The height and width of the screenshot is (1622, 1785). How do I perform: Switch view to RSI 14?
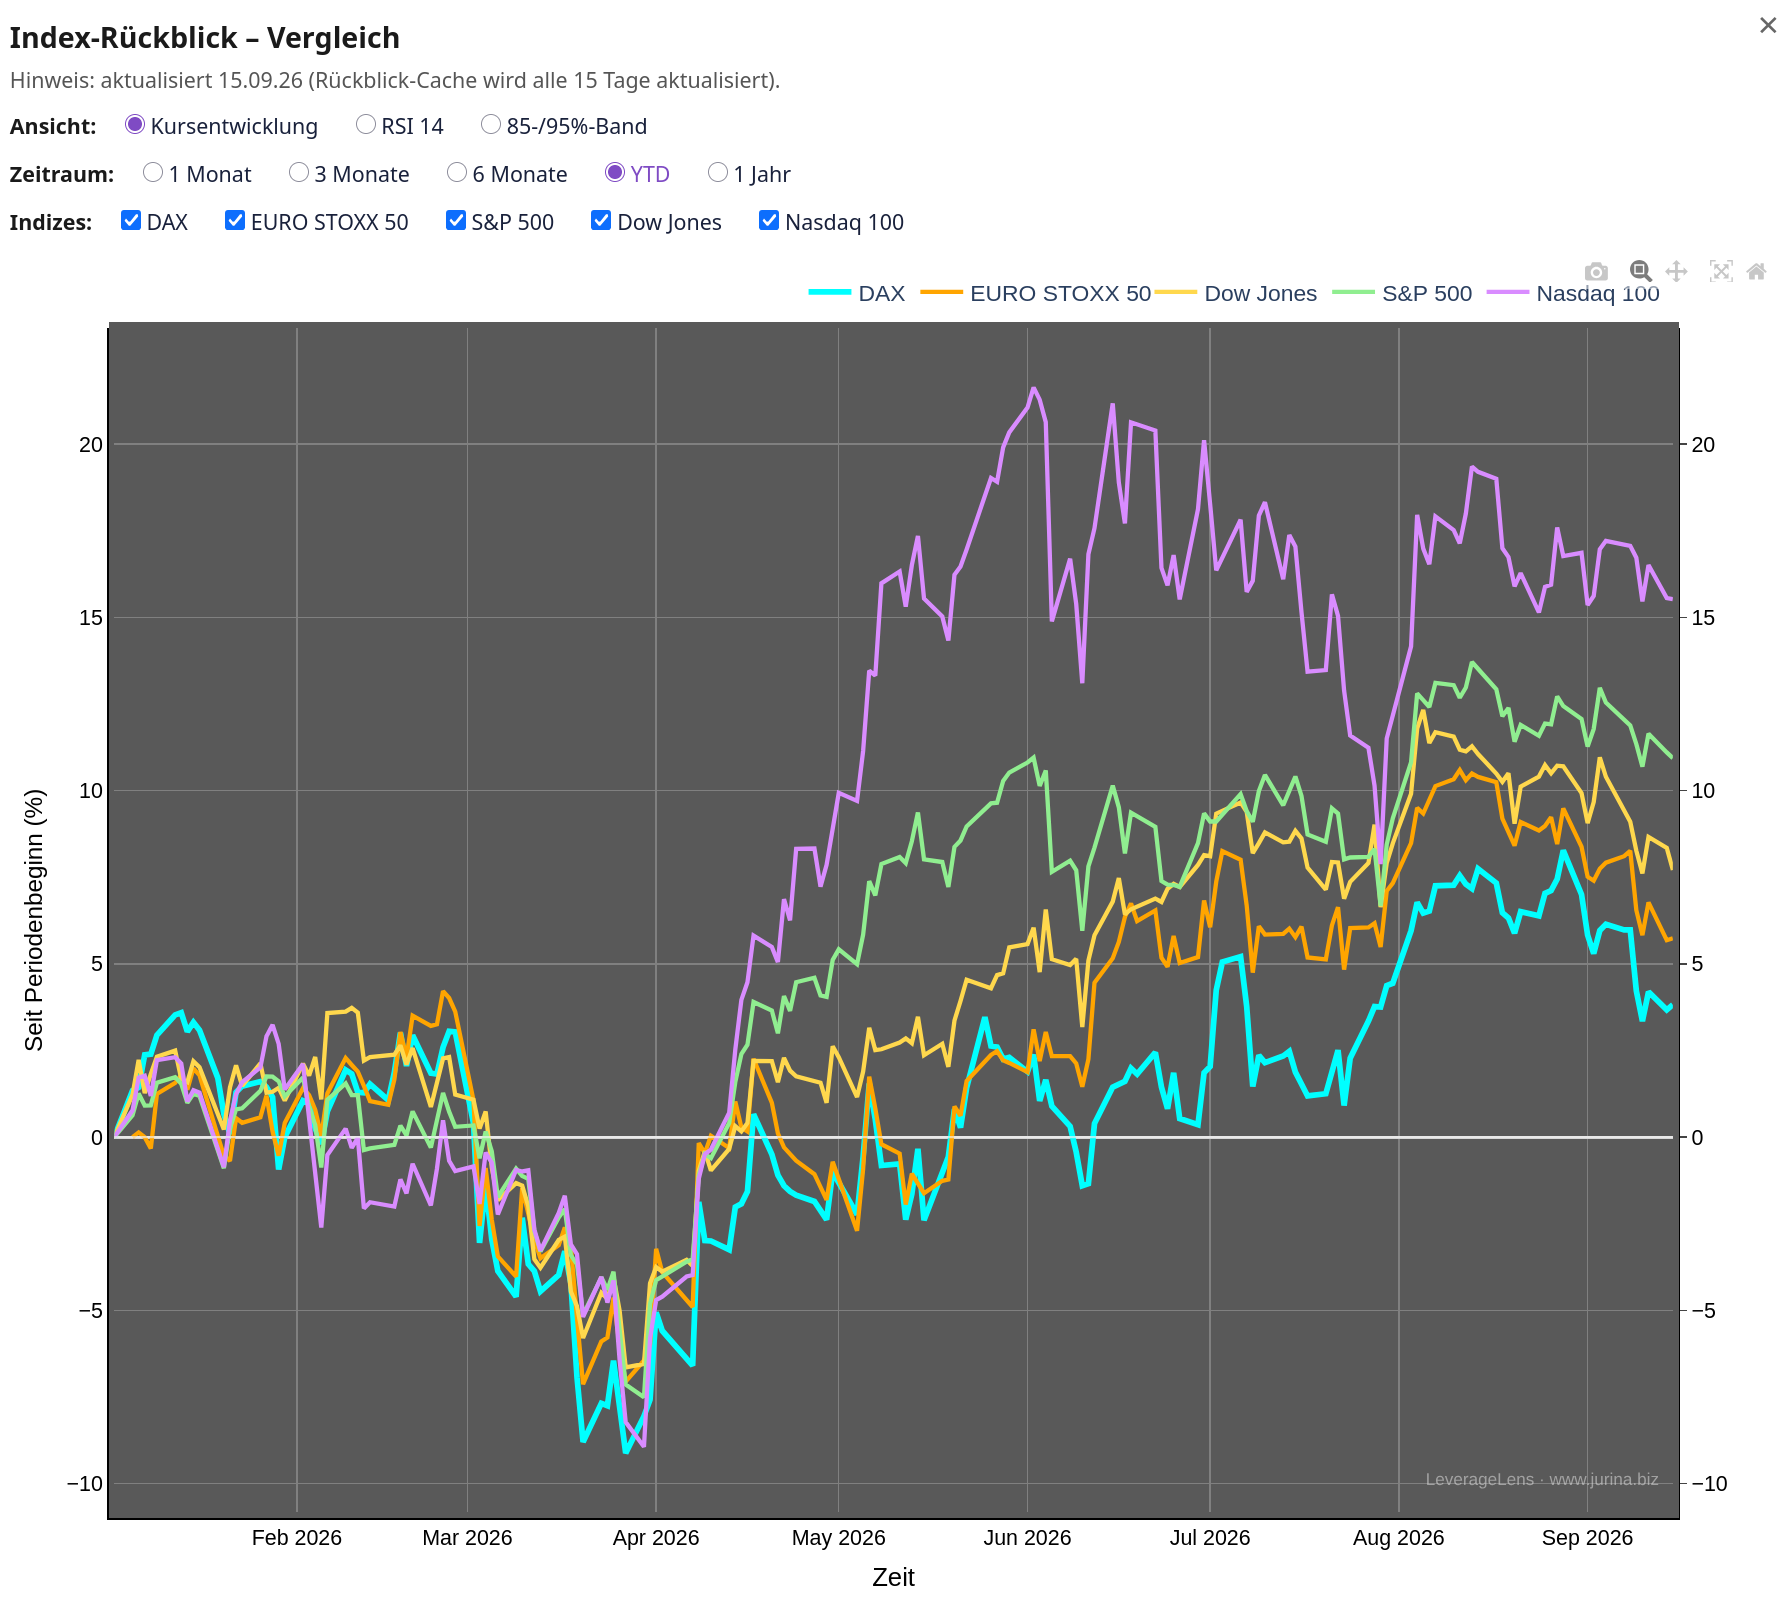click(366, 125)
